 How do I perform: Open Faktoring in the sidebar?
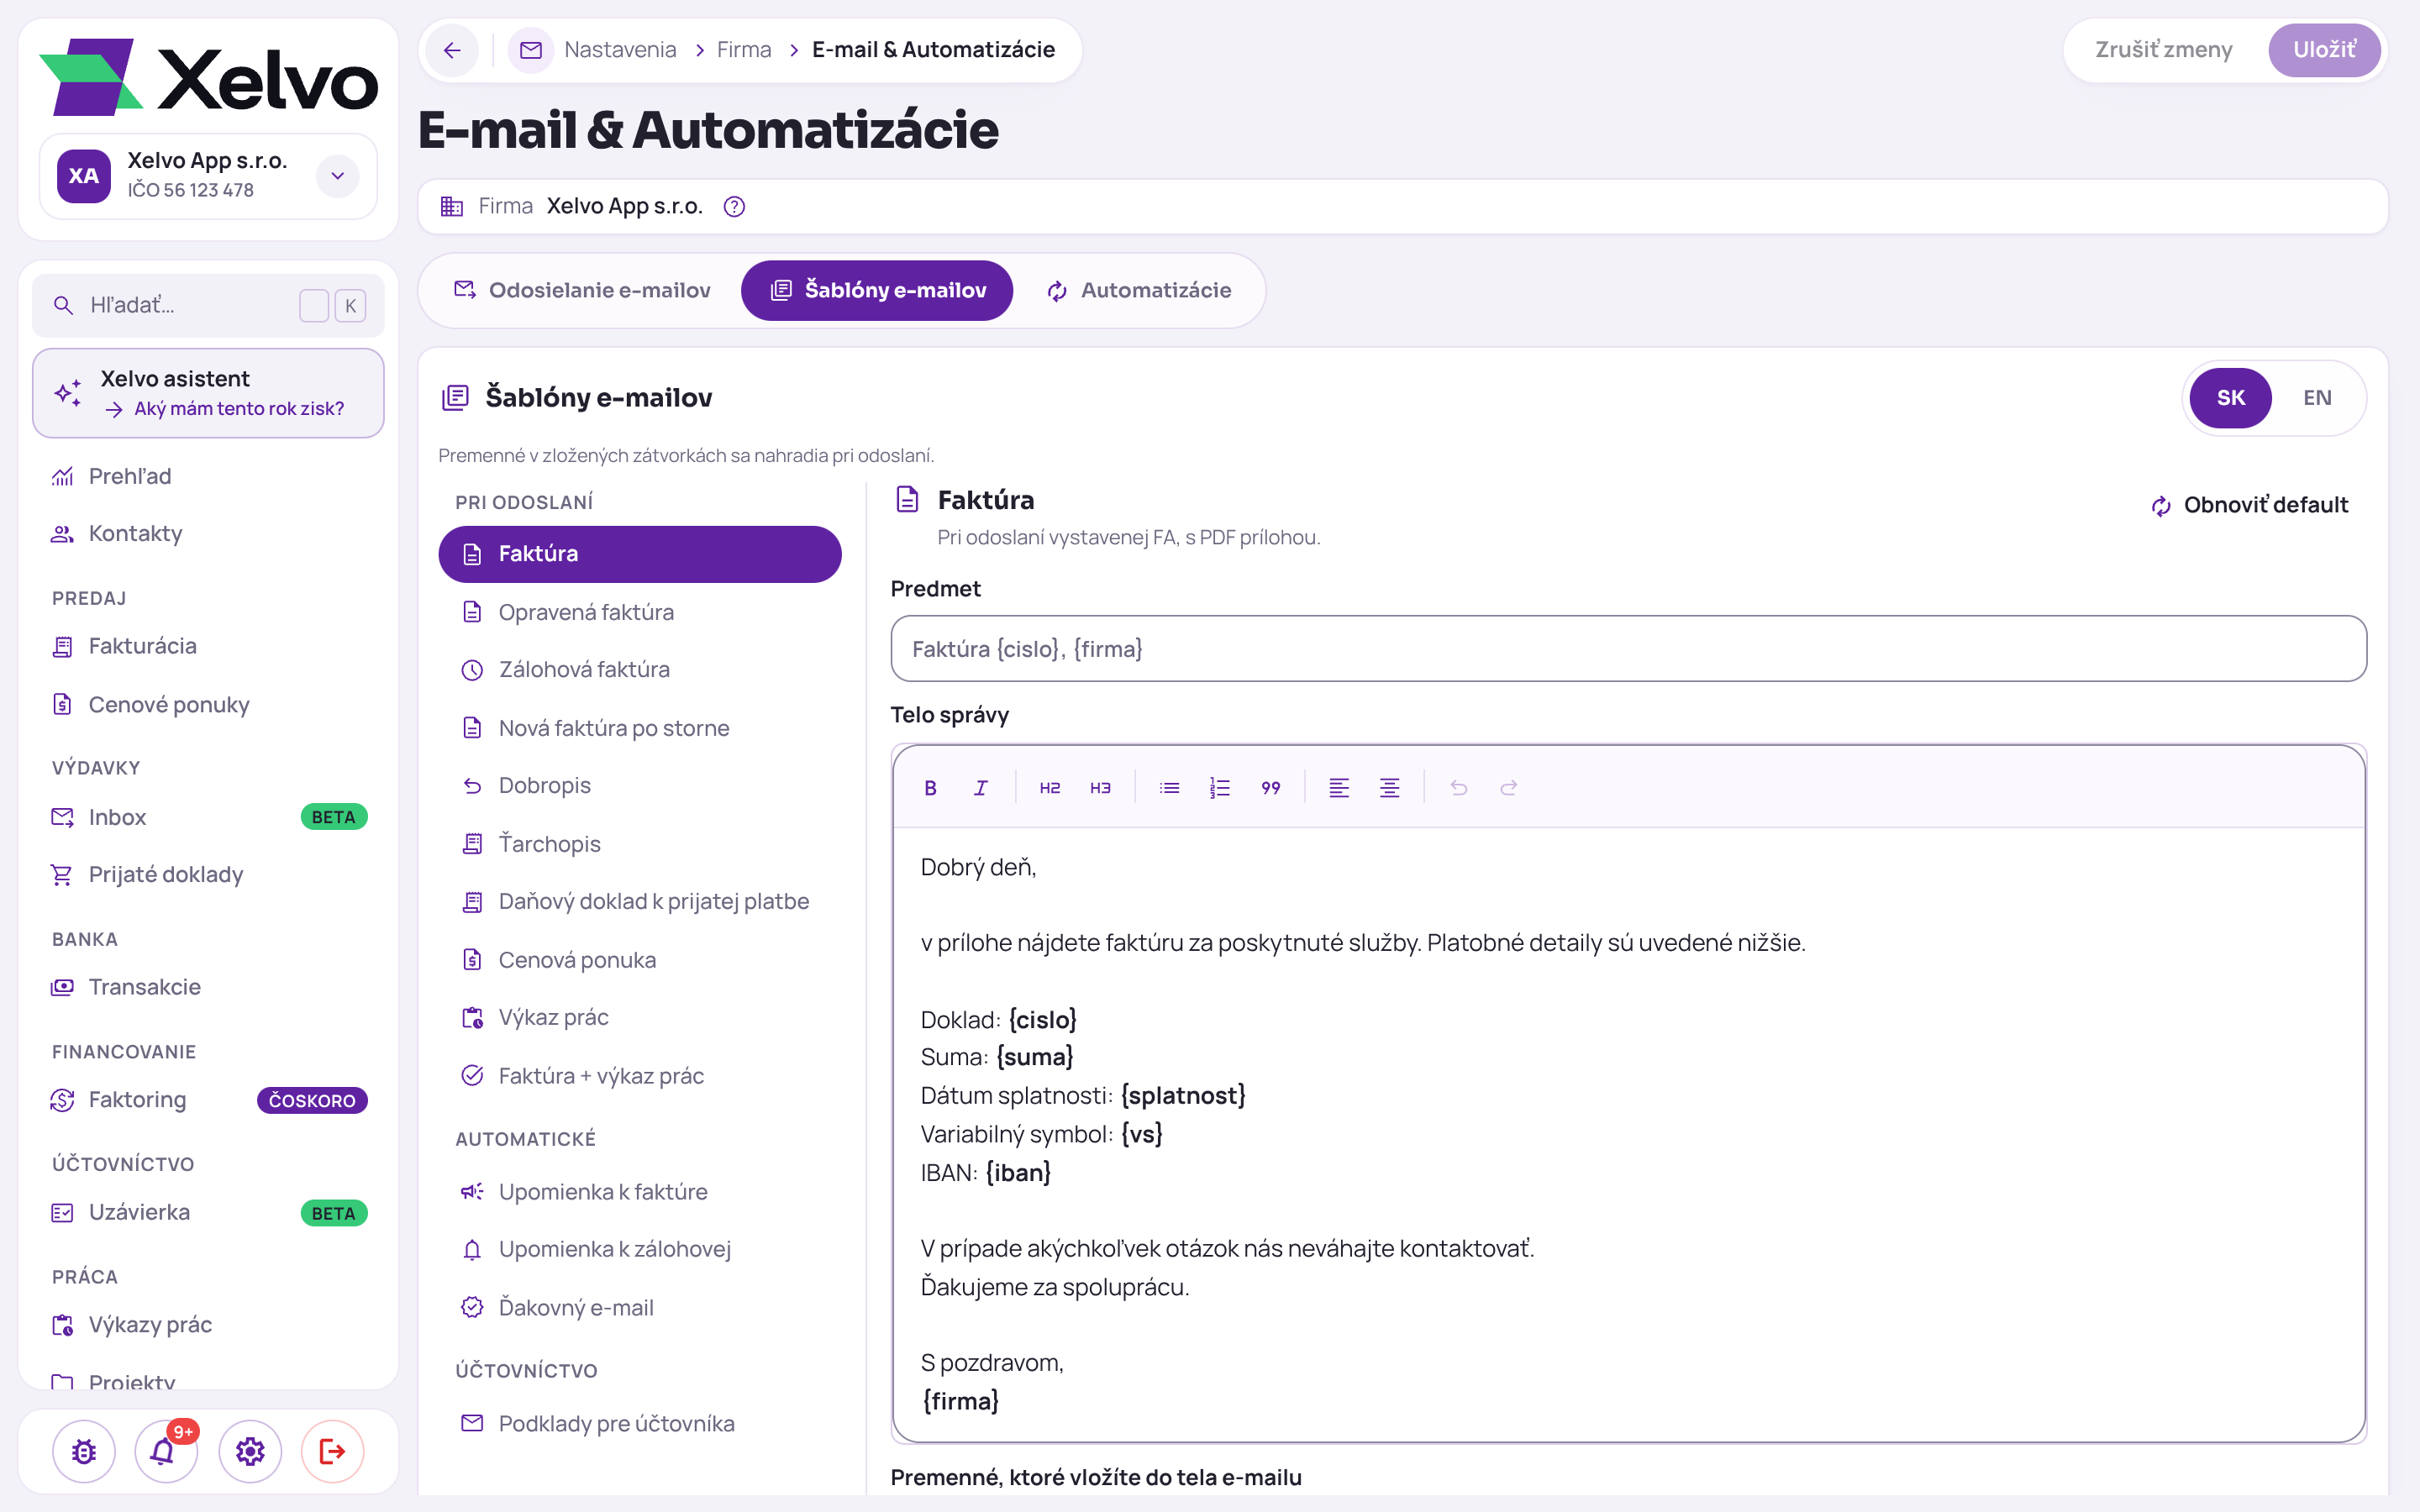(x=208, y=1100)
